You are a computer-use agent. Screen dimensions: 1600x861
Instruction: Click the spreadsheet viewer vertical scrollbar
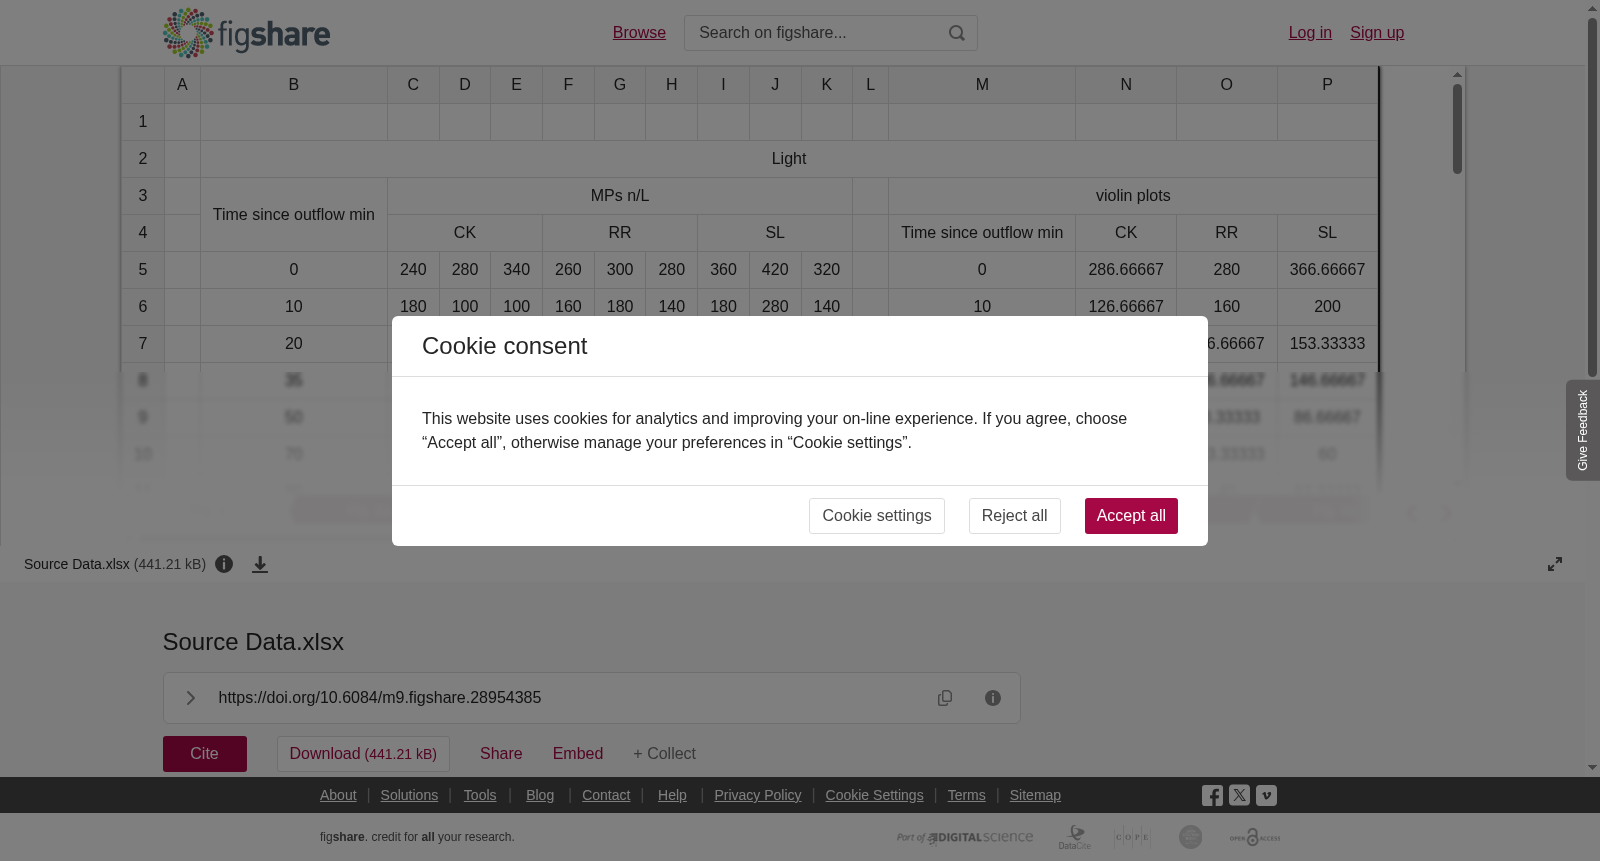(x=1458, y=129)
